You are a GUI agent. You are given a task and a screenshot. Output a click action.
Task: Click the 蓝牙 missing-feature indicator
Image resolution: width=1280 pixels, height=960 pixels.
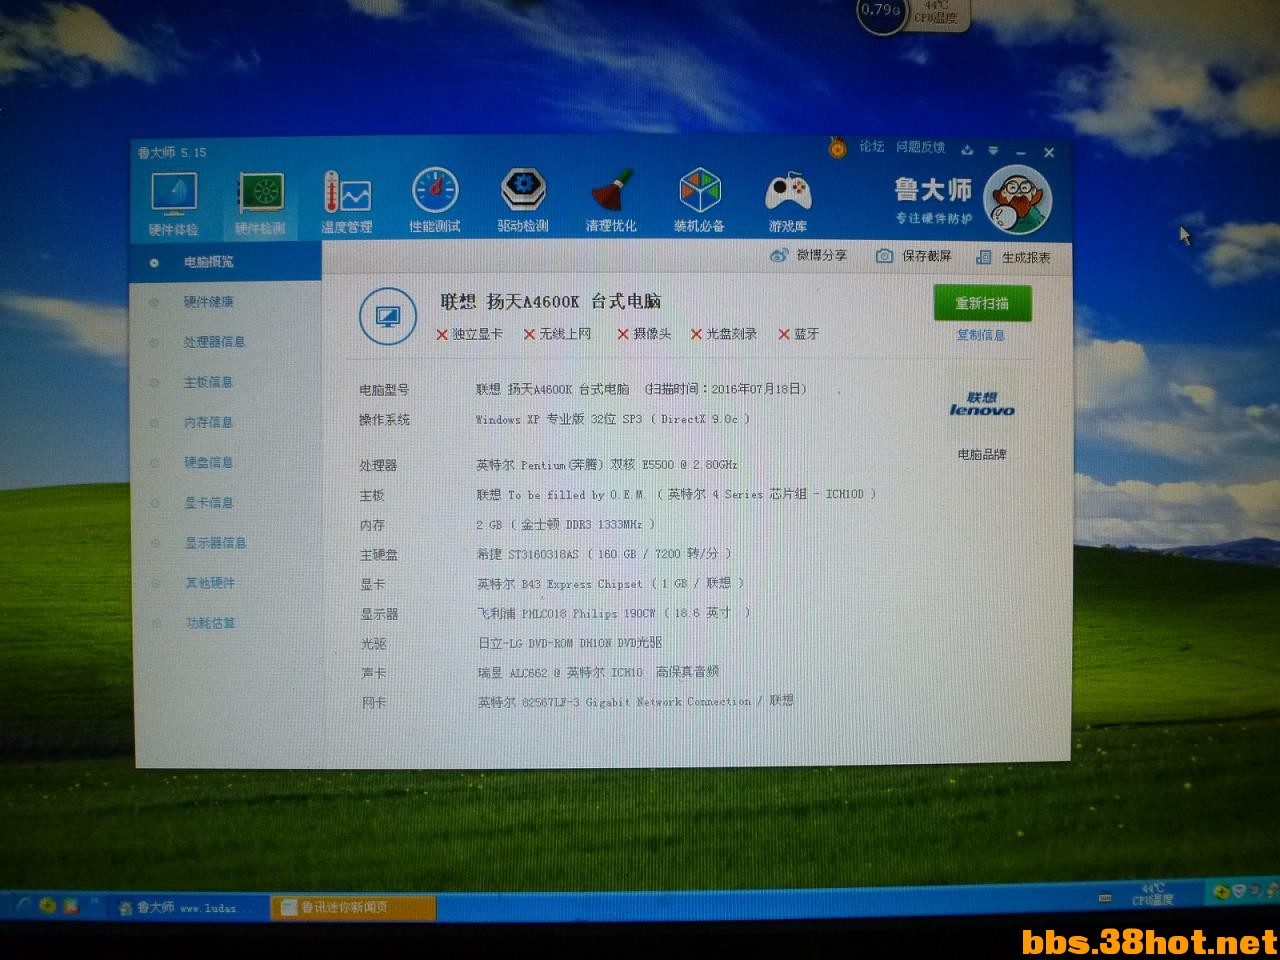pyautogui.click(x=798, y=334)
